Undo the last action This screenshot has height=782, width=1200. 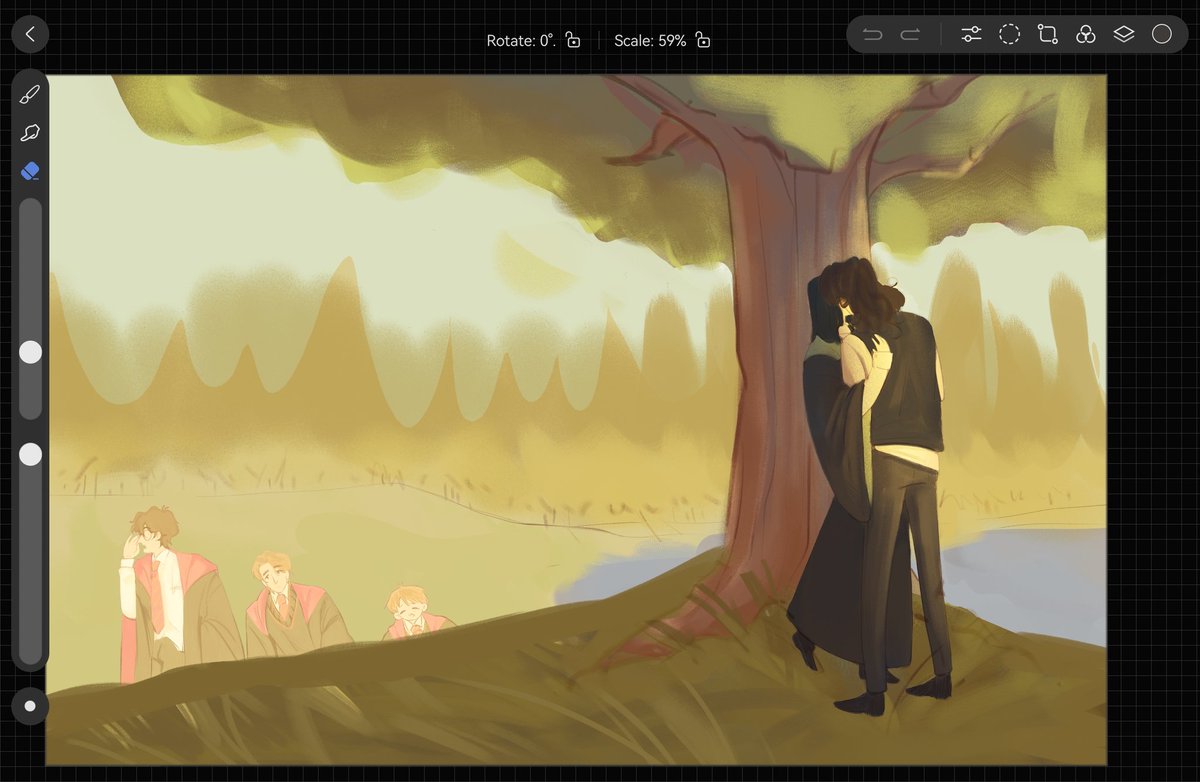[x=873, y=35]
